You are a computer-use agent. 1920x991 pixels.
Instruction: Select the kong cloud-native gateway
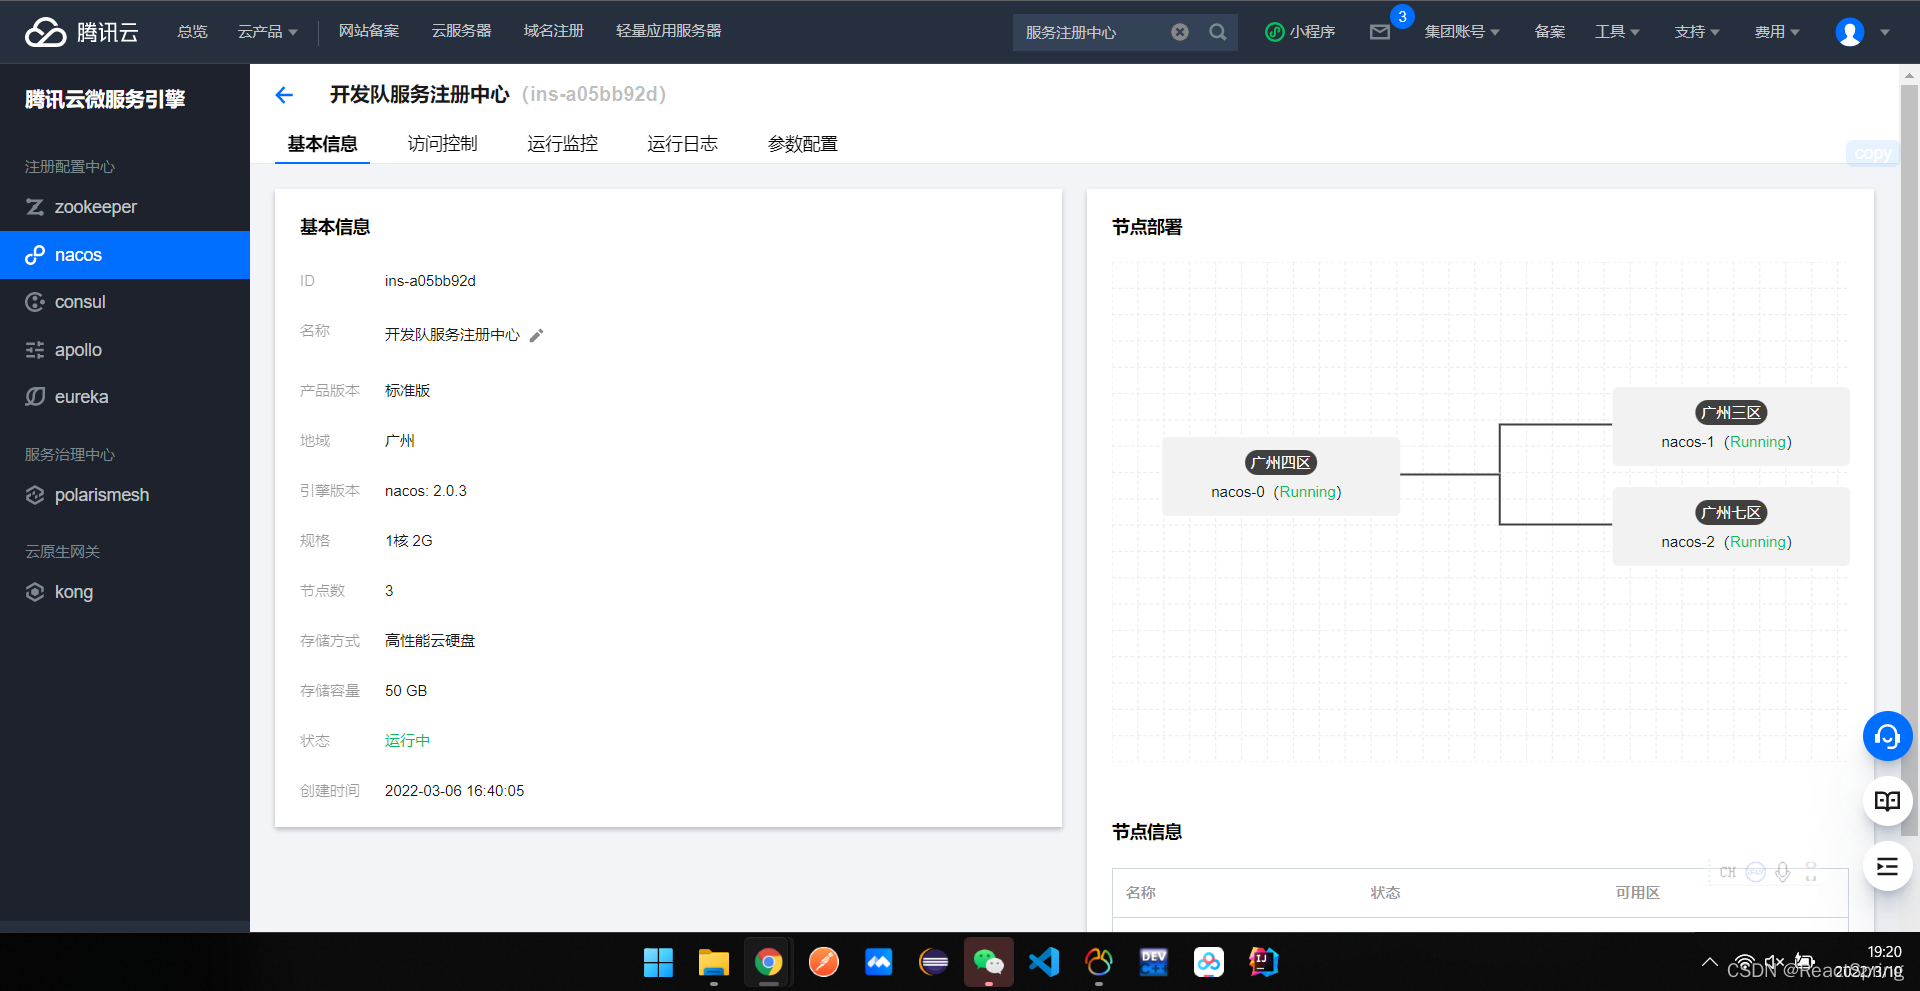tap(73, 591)
